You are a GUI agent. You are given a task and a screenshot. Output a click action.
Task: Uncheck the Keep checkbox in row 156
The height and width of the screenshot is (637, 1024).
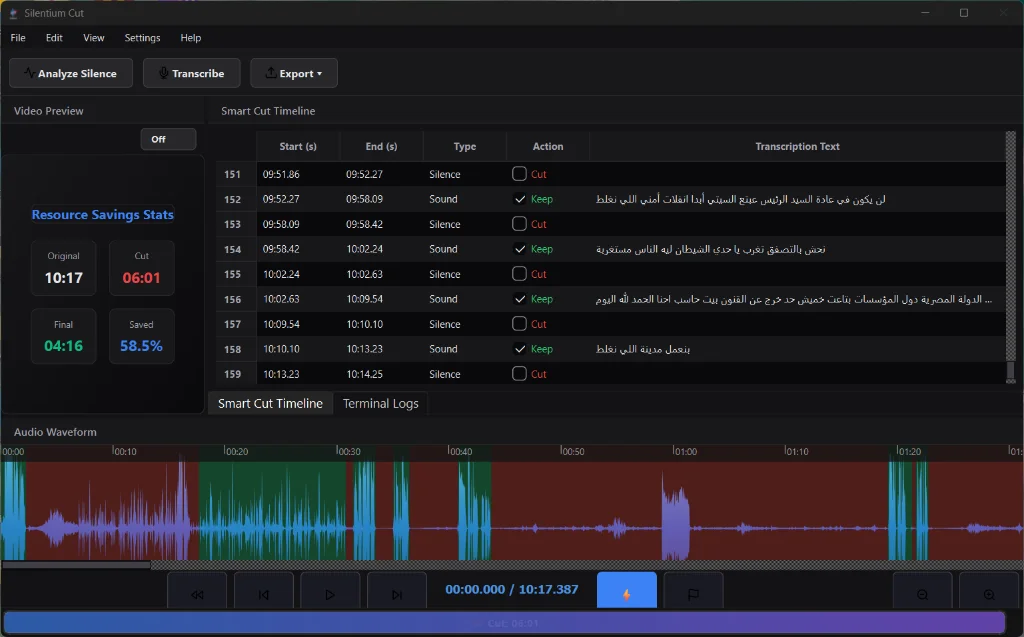(x=519, y=299)
